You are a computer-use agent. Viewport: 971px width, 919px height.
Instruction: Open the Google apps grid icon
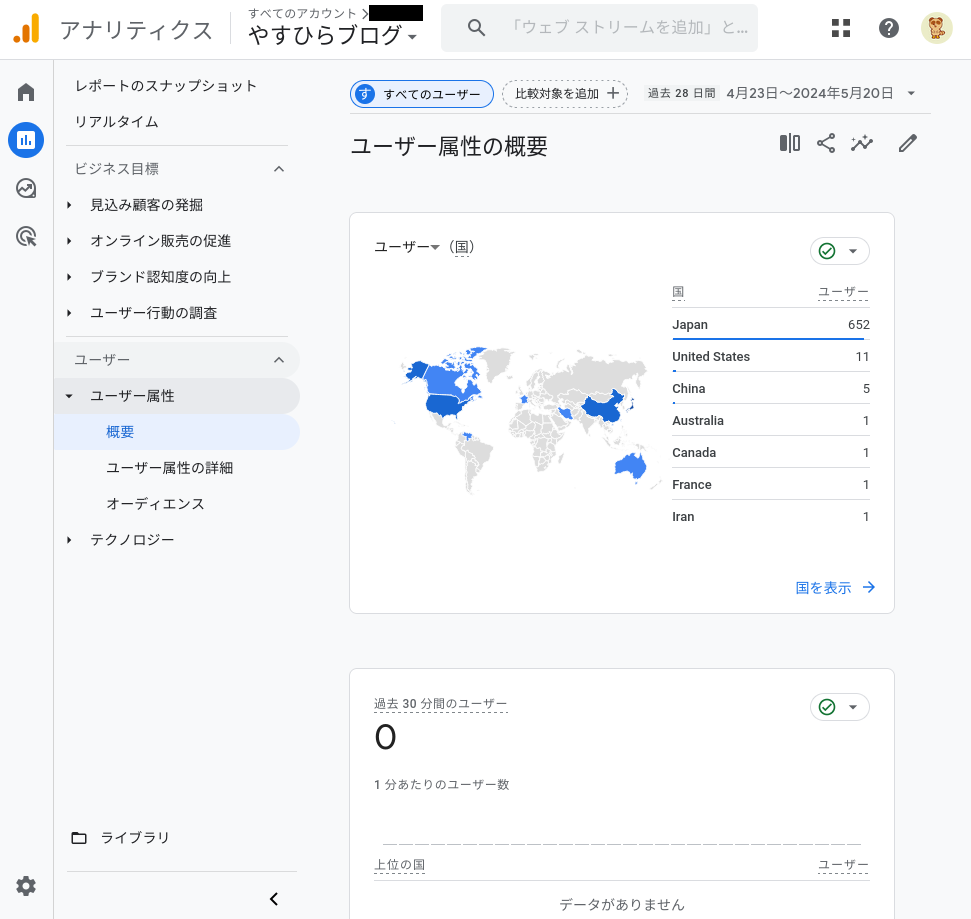[841, 28]
